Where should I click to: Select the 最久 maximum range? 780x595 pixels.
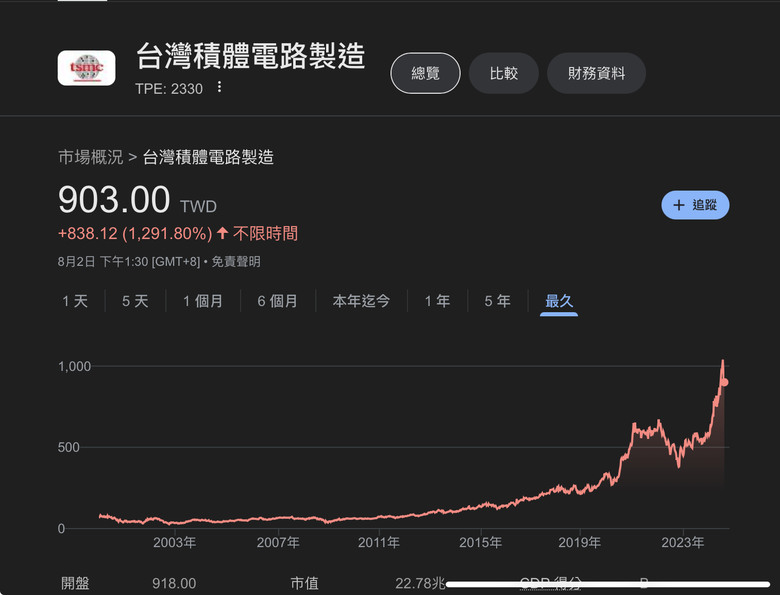[559, 301]
